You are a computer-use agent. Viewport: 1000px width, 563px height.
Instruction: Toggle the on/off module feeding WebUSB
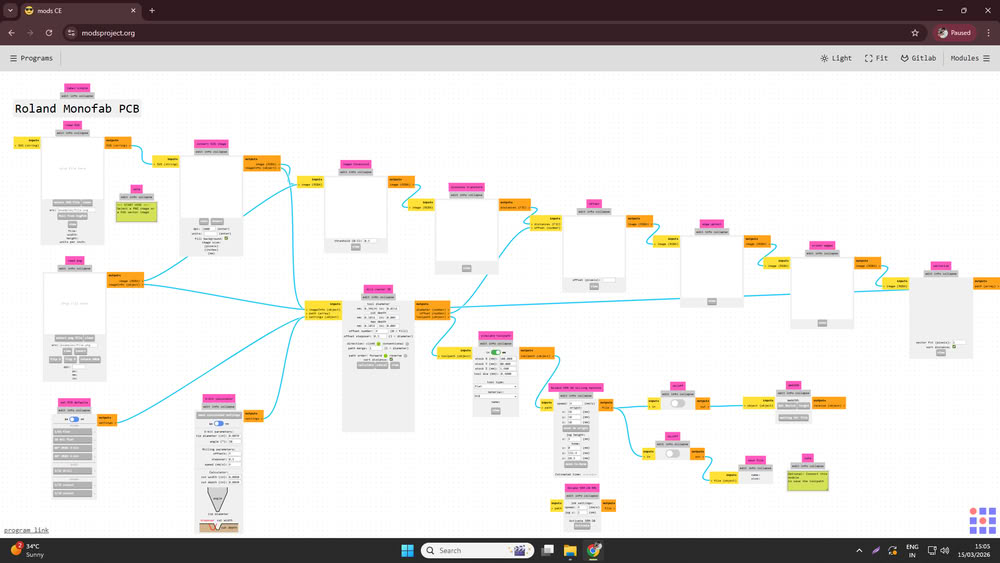pos(677,404)
